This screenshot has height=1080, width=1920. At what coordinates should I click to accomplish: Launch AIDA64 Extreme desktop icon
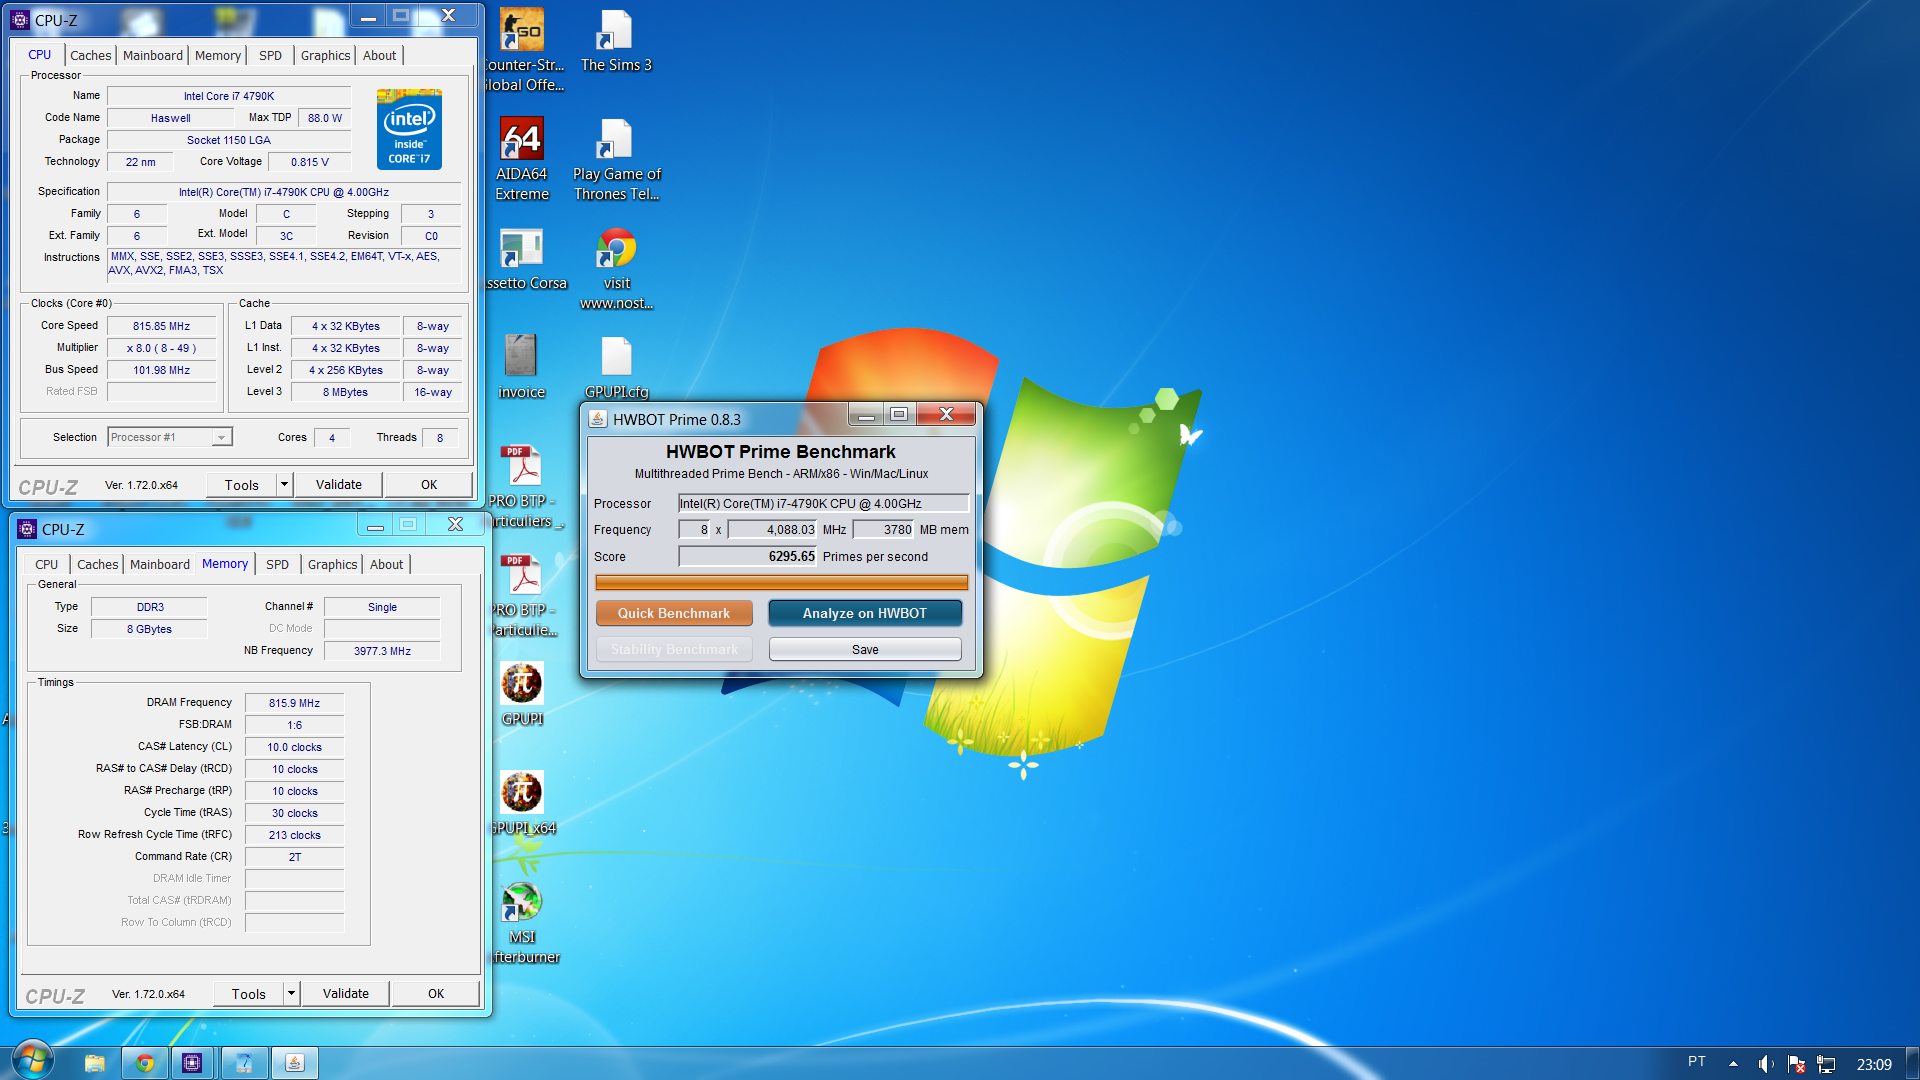[x=522, y=160]
